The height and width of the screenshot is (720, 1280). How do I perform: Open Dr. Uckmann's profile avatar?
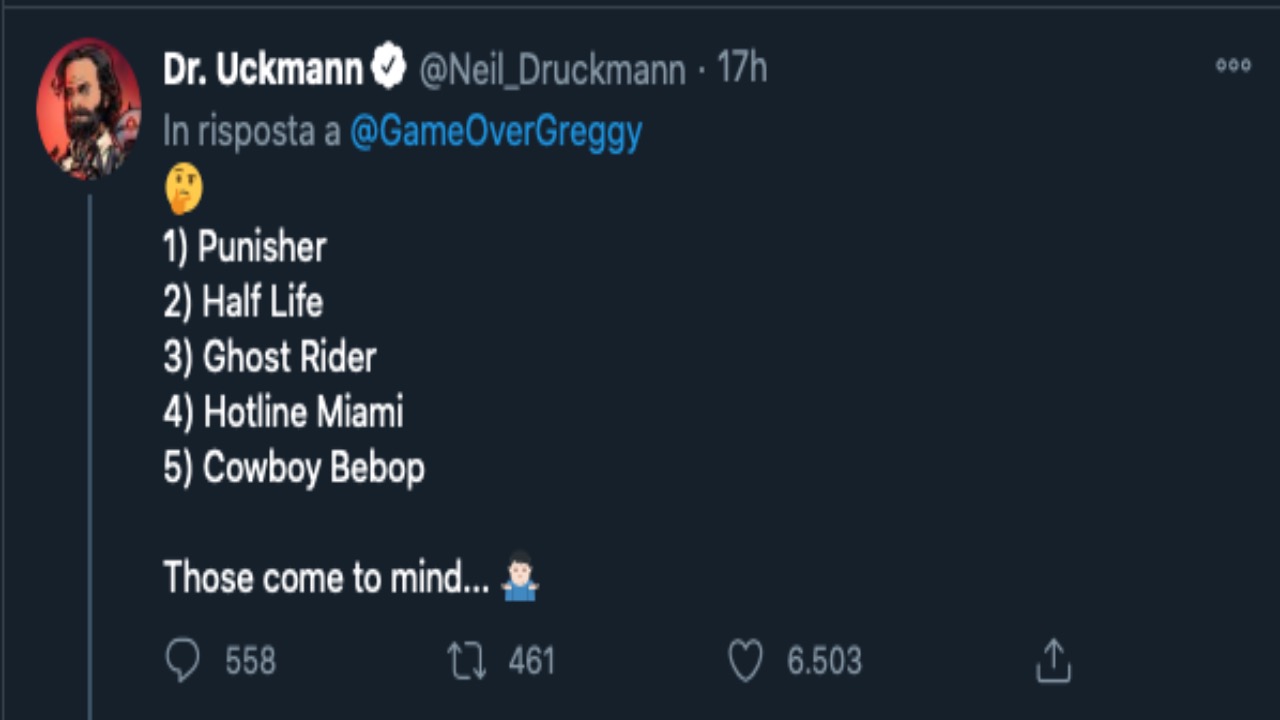click(x=88, y=109)
